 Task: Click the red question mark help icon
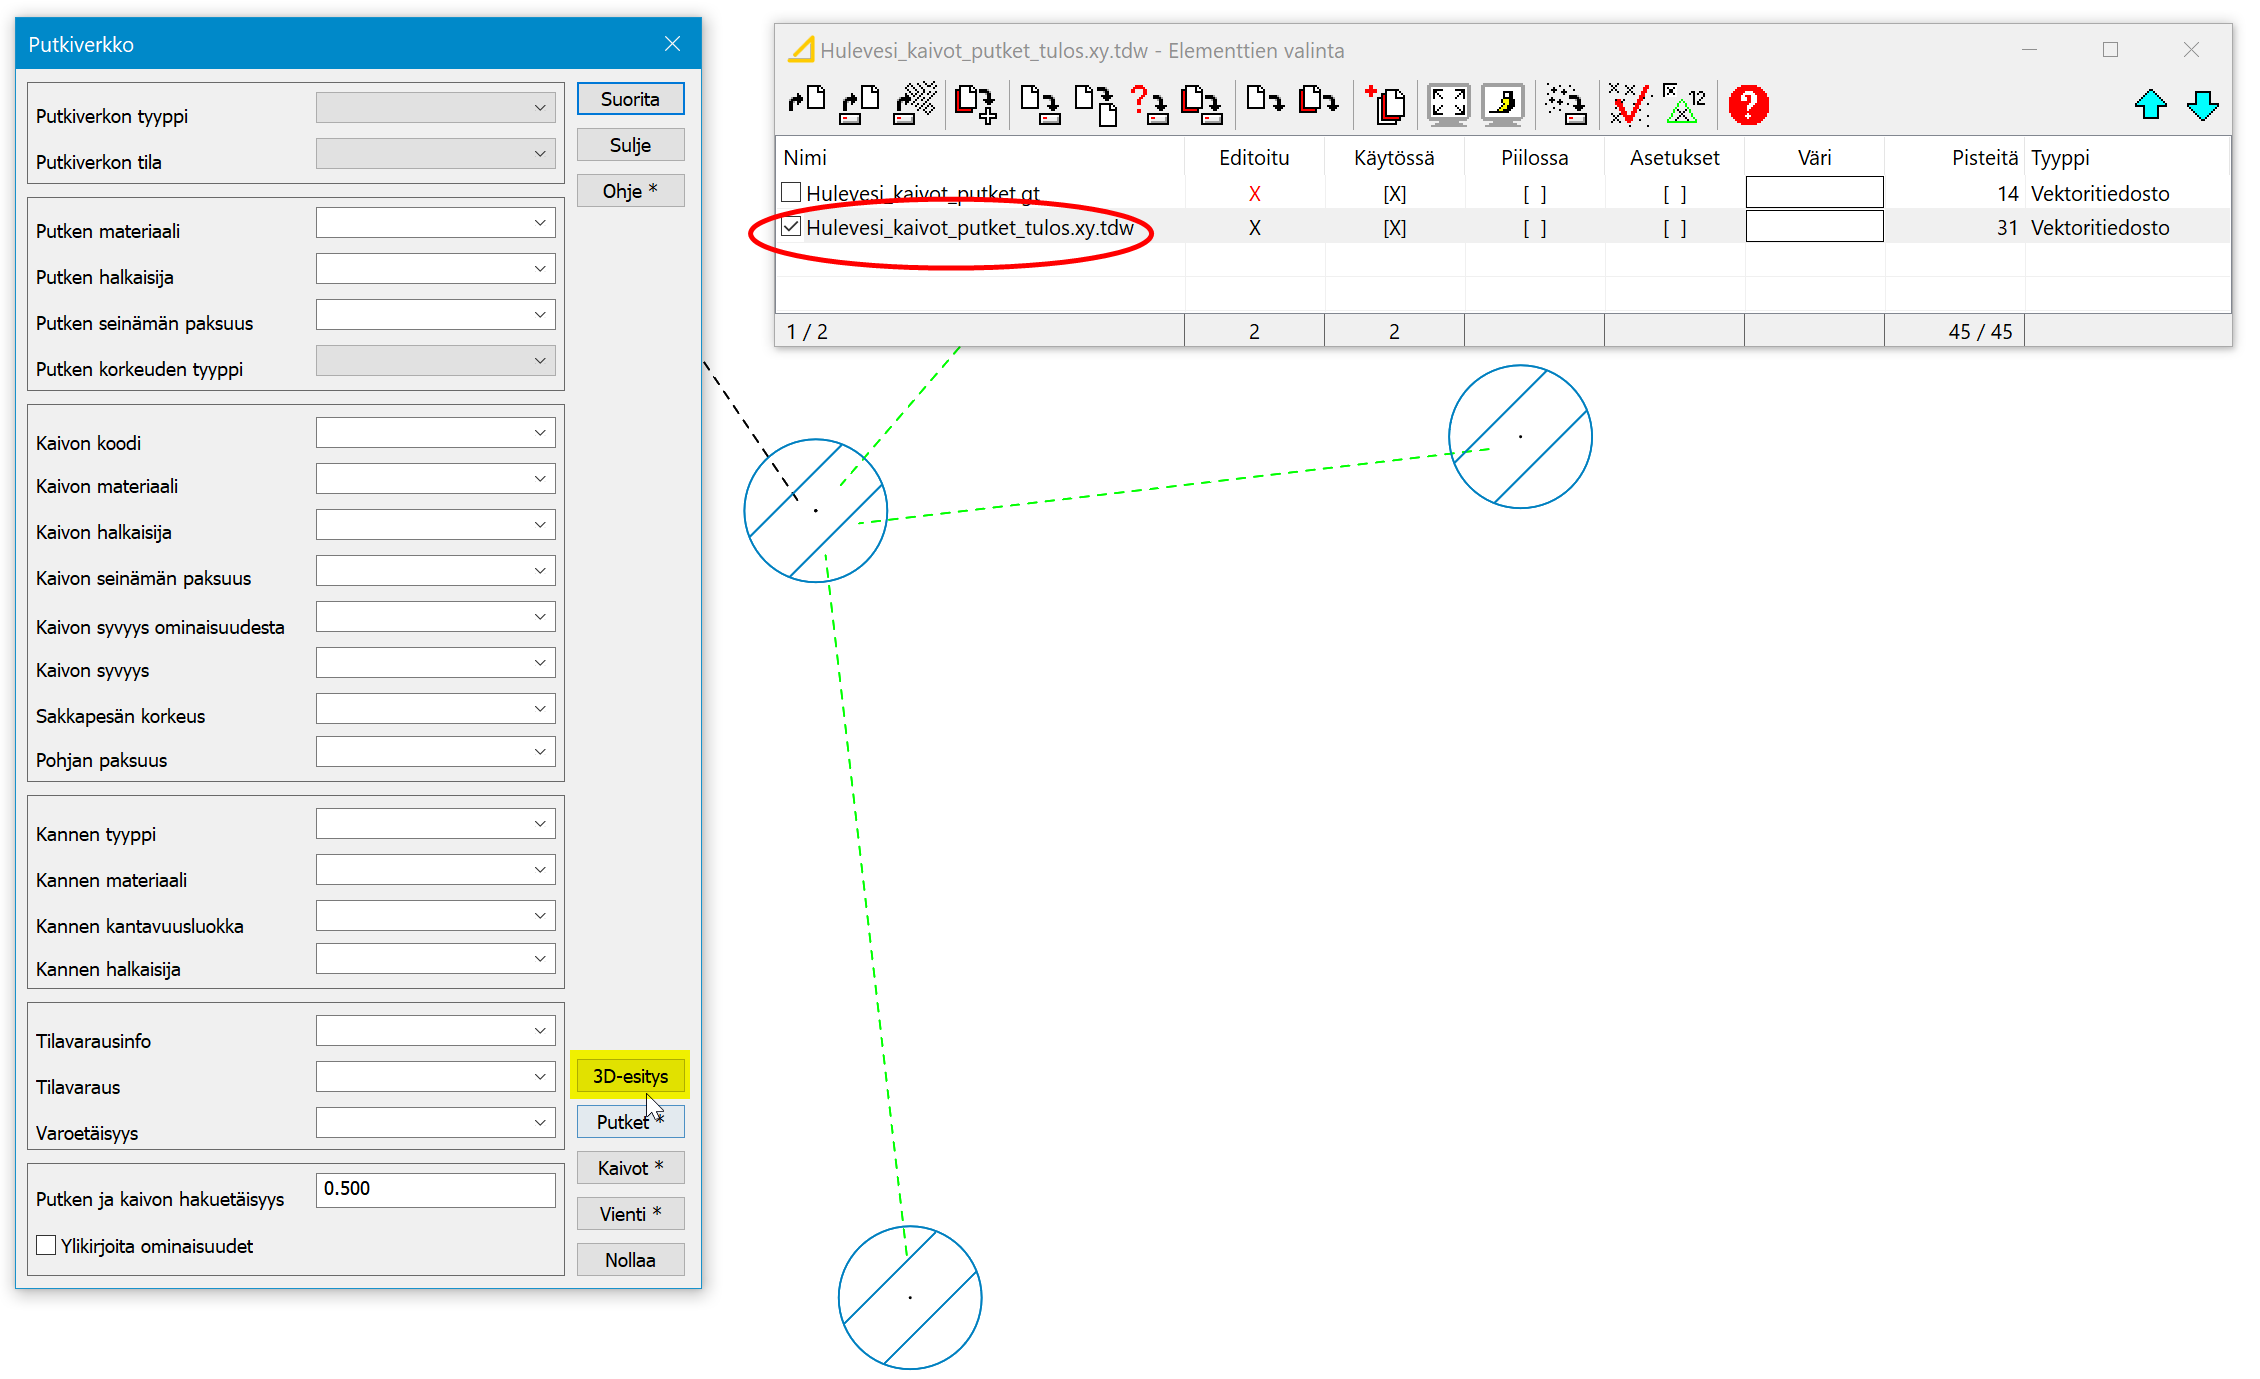(x=1748, y=105)
